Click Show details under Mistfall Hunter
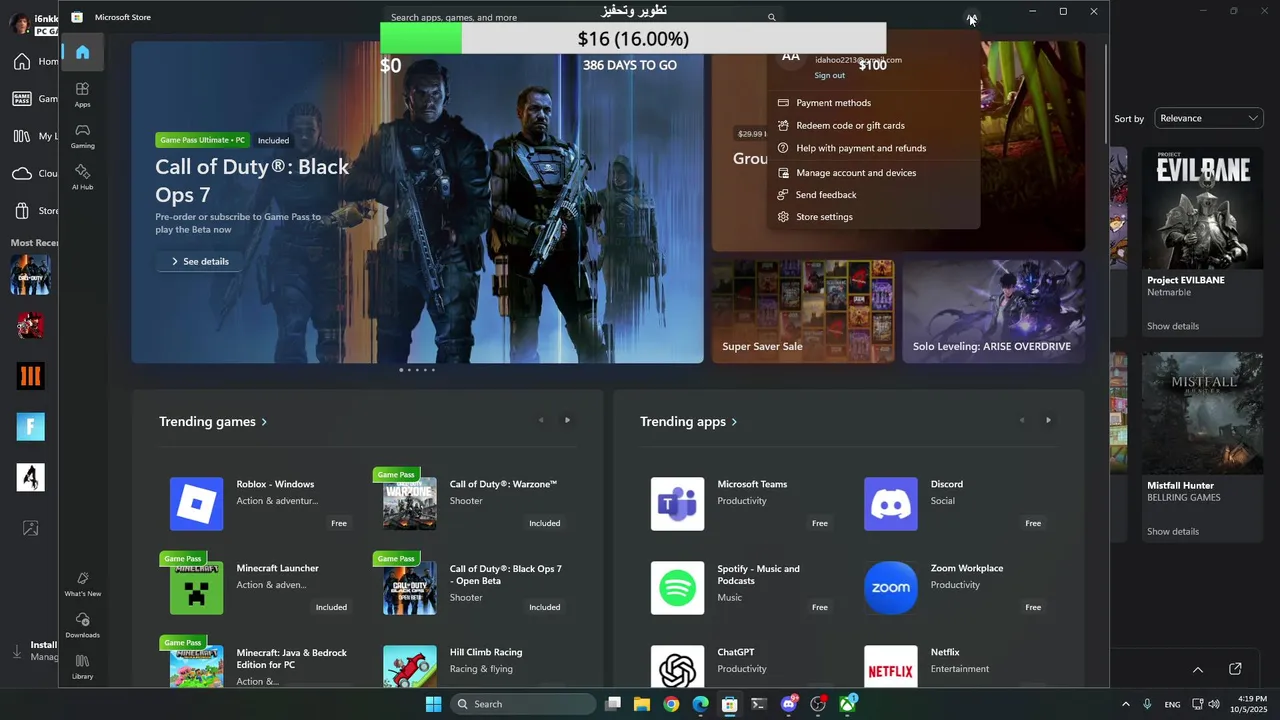The image size is (1280, 720). coord(1172,531)
